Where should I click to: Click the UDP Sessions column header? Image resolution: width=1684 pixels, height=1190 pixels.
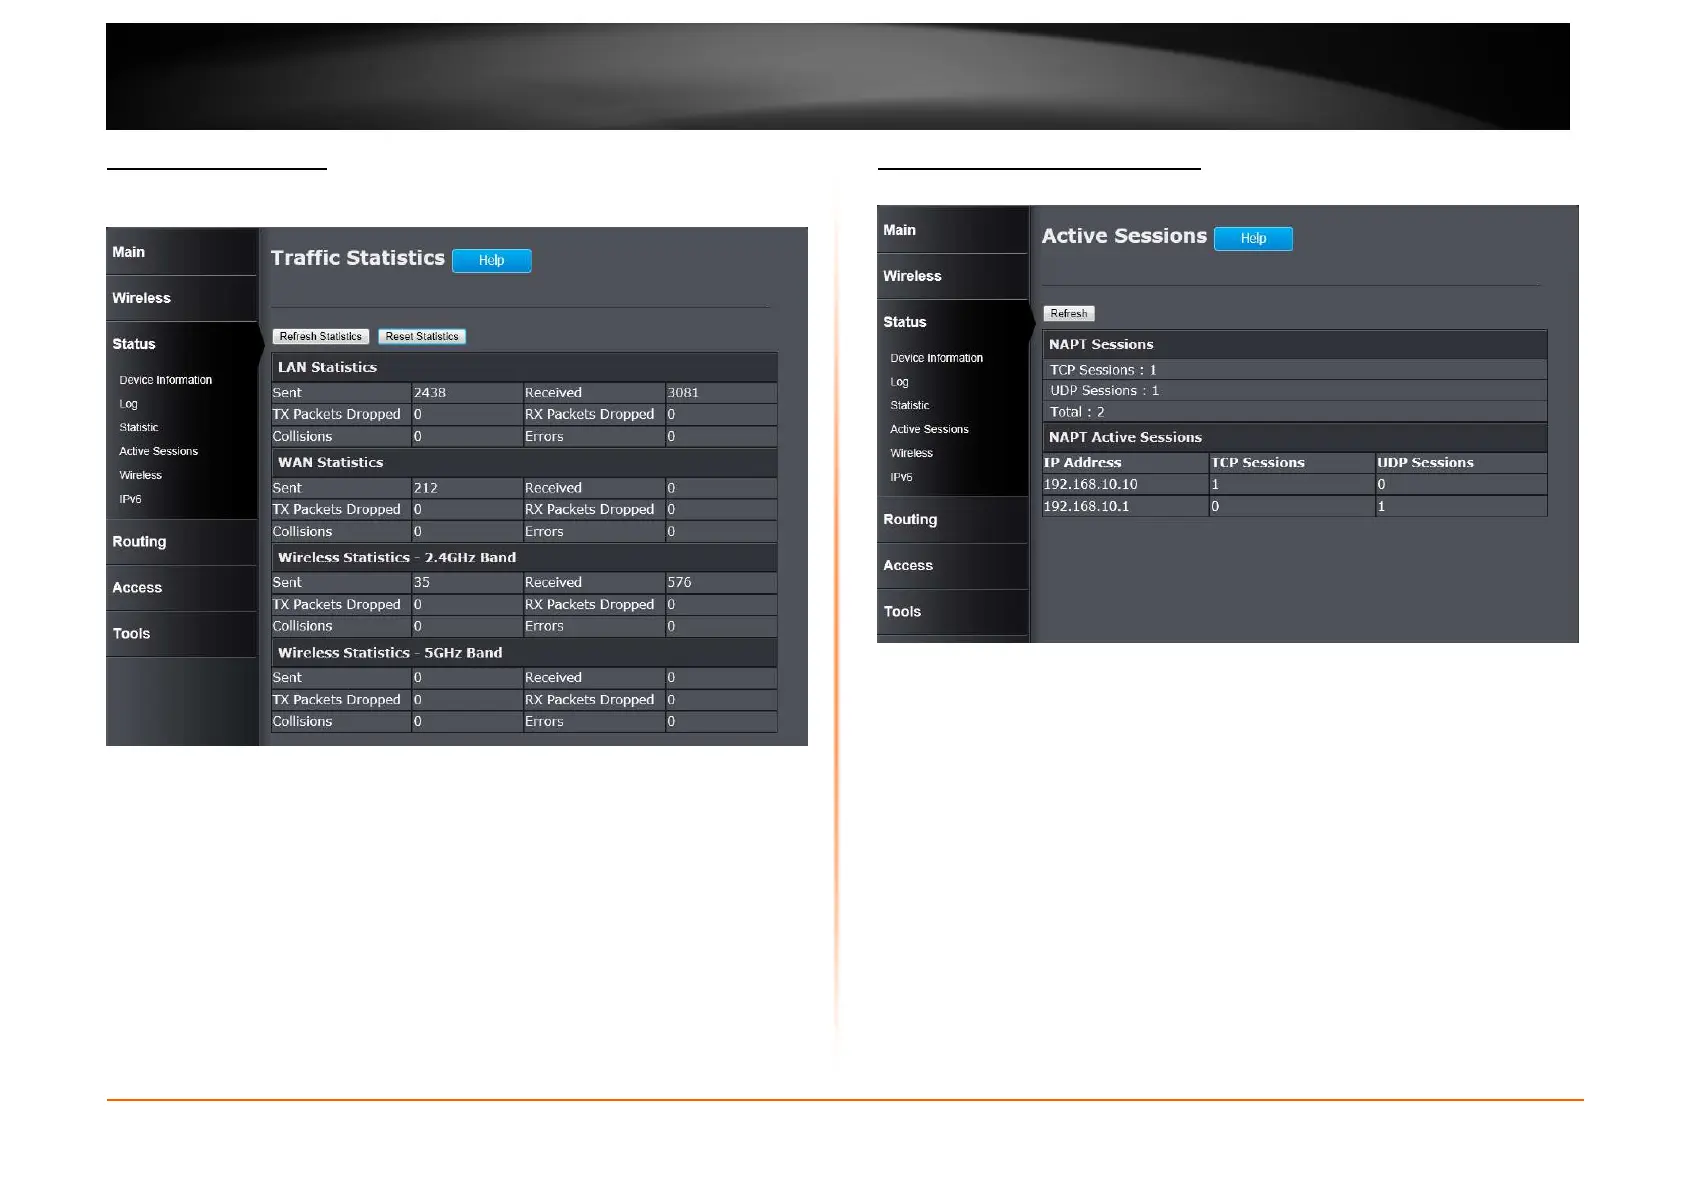1461,463
